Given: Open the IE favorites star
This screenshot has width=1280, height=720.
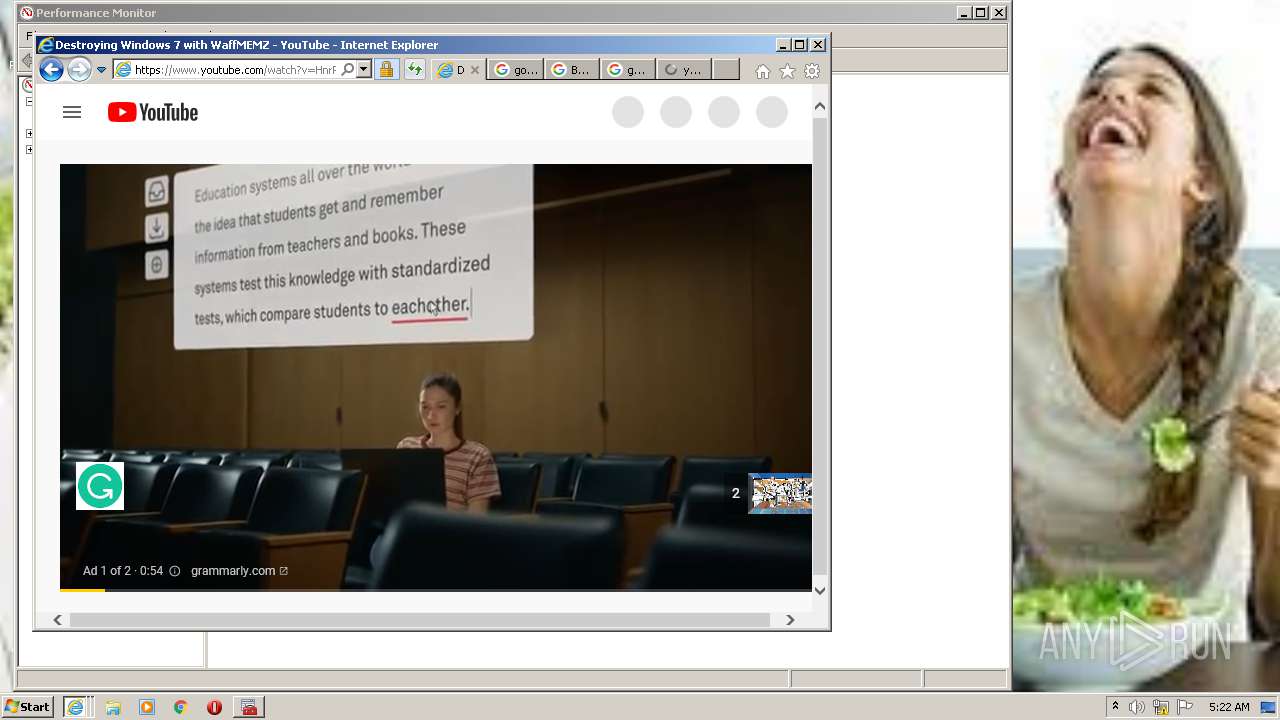Looking at the screenshot, I should tap(787, 71).
